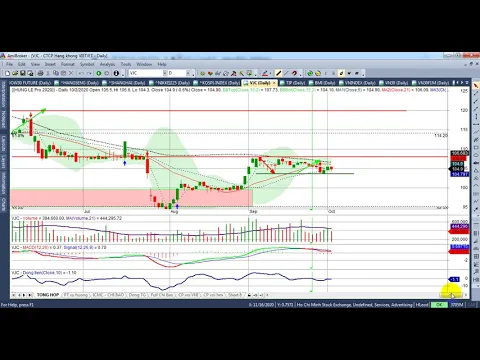Click the black info circle icon
Screen dimensions: 480x360
click(x=116, y=73)
